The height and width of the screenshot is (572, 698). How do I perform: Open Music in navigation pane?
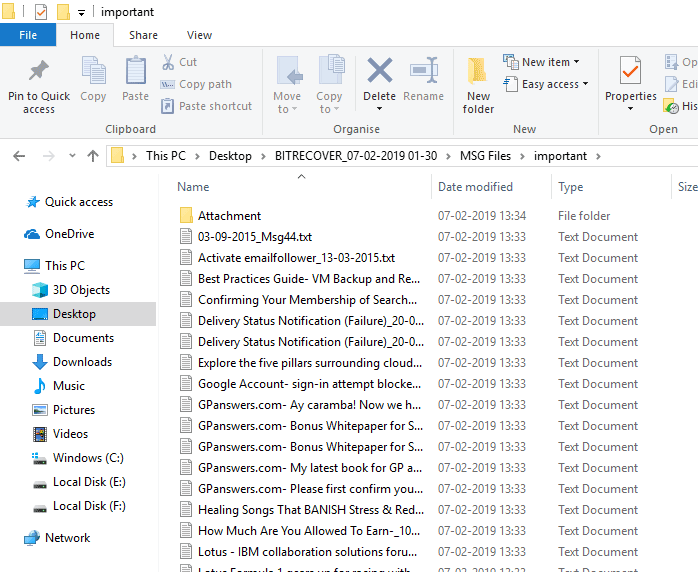point(69,386)
